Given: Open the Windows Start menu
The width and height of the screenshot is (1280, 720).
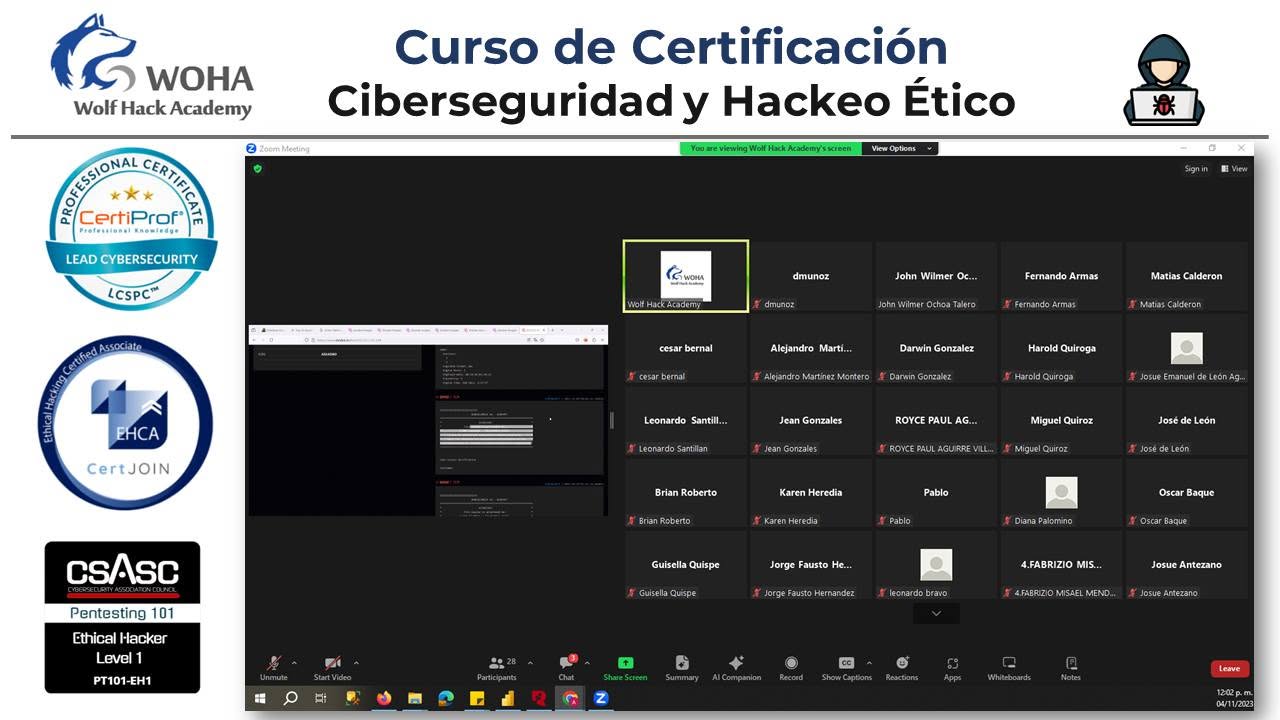Looking at the screenshot, I should tap(260, 698).
